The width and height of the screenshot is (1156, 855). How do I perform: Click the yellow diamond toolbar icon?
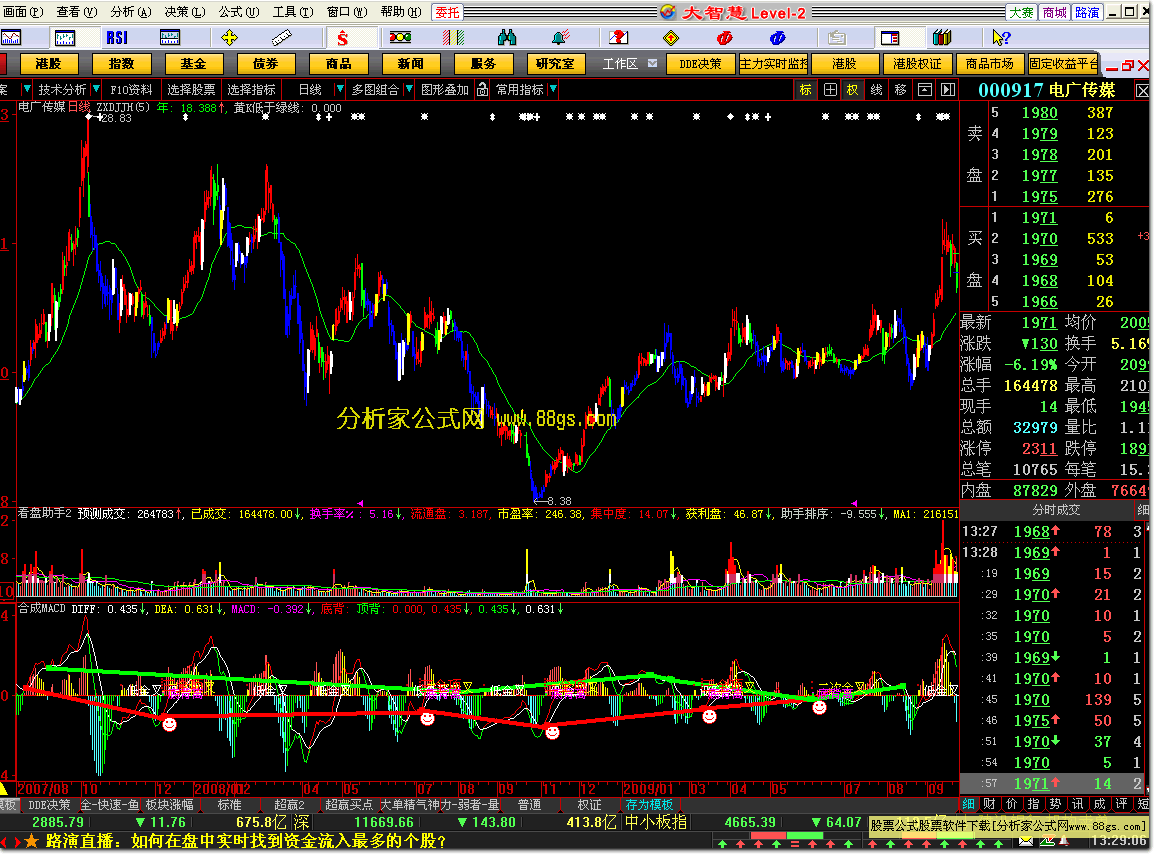[x=670, y=38]
